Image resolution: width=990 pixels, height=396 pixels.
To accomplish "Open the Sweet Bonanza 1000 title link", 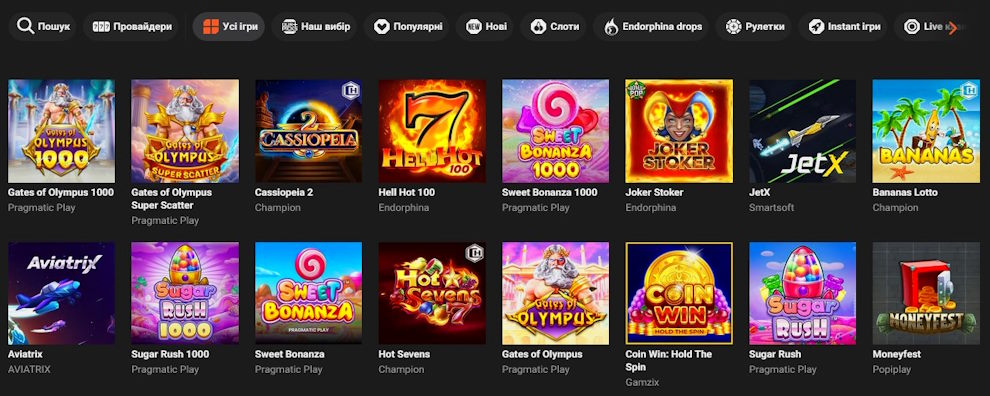I will coord(549,192).
